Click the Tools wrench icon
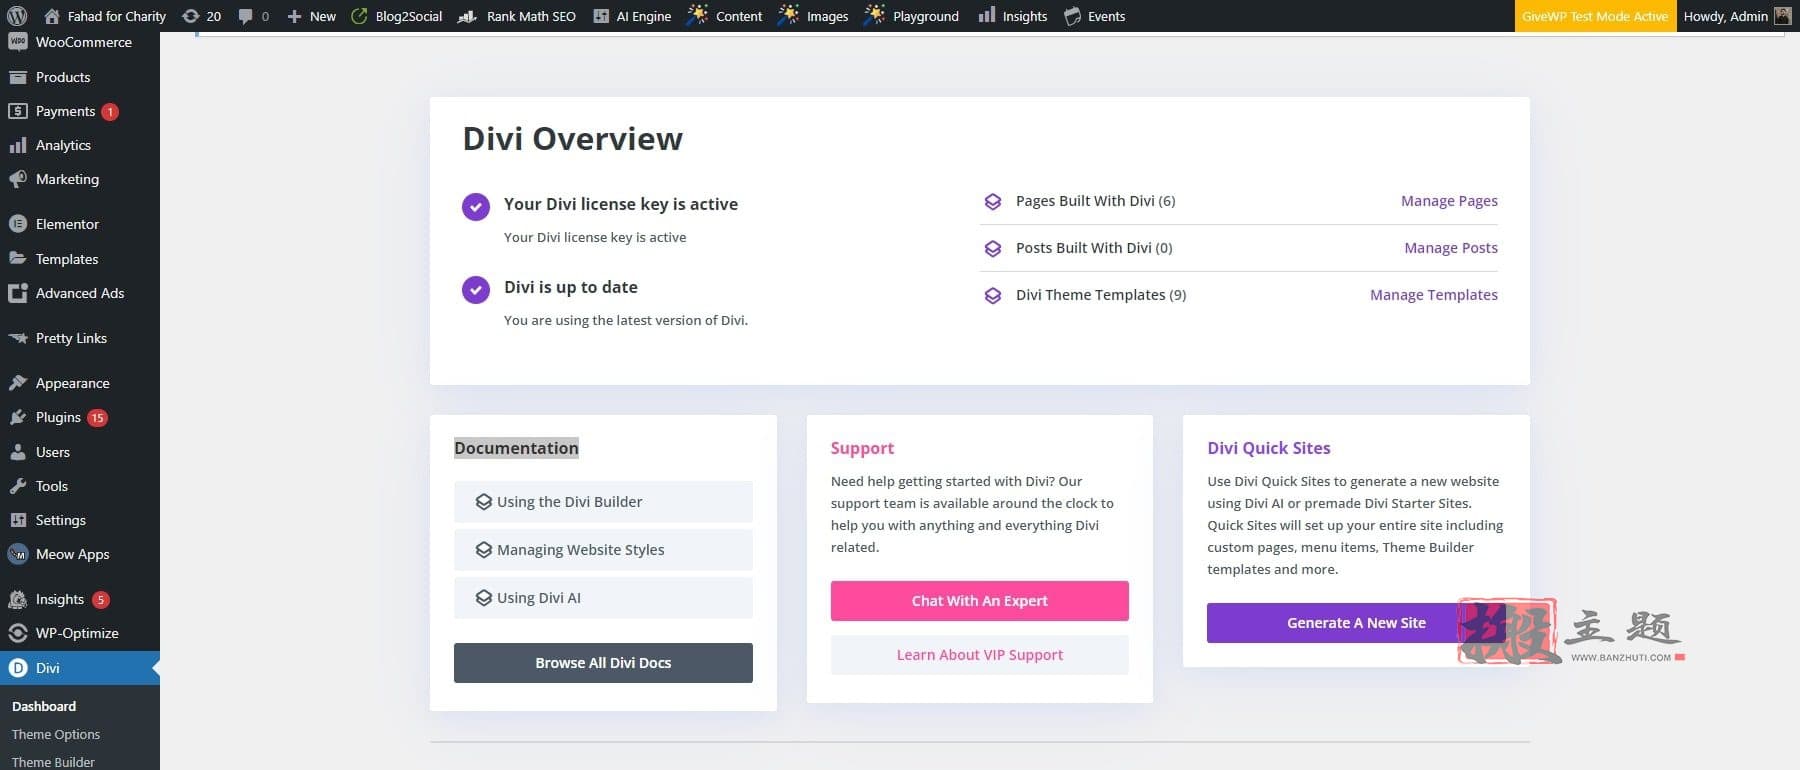The width and height of the screenshot is (1800, 770). point(17,486)
